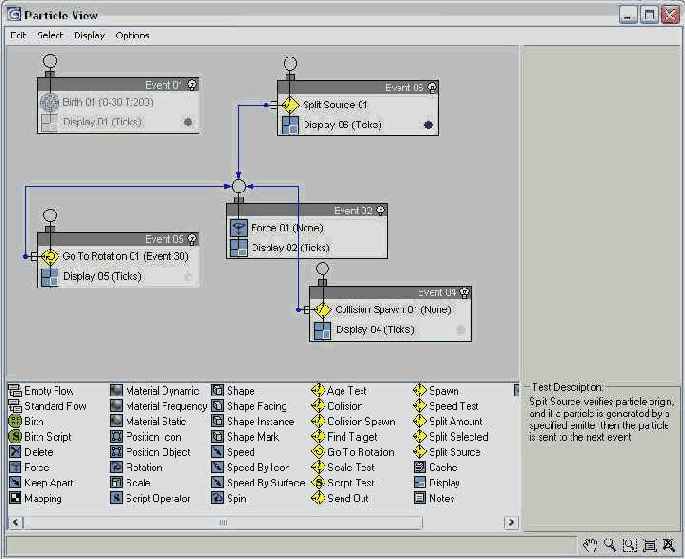The image size is (685, 559).
Task: Click the Zoom Extents tool
Action: pyautogui.click(x=650, y=545)
